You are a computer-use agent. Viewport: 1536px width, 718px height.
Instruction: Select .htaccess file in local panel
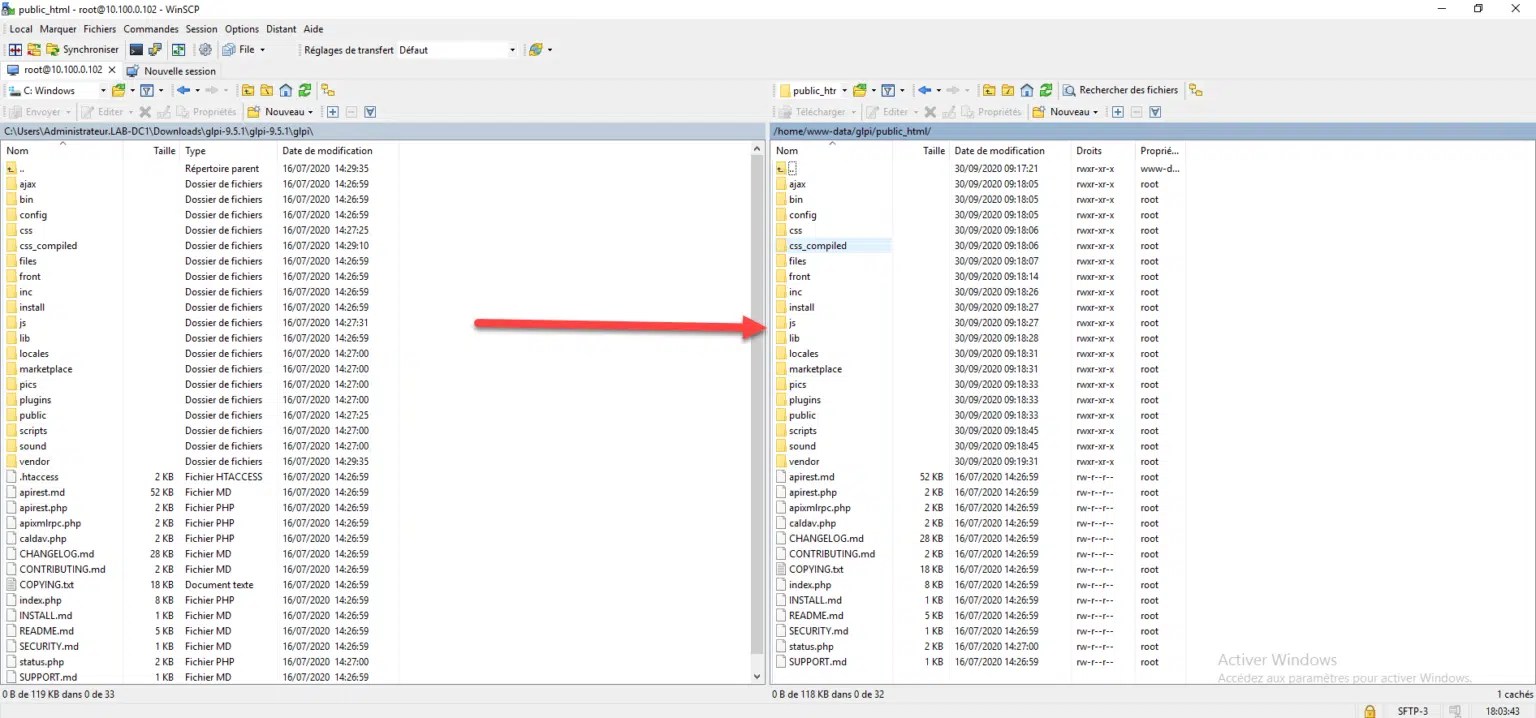[40, 477]
